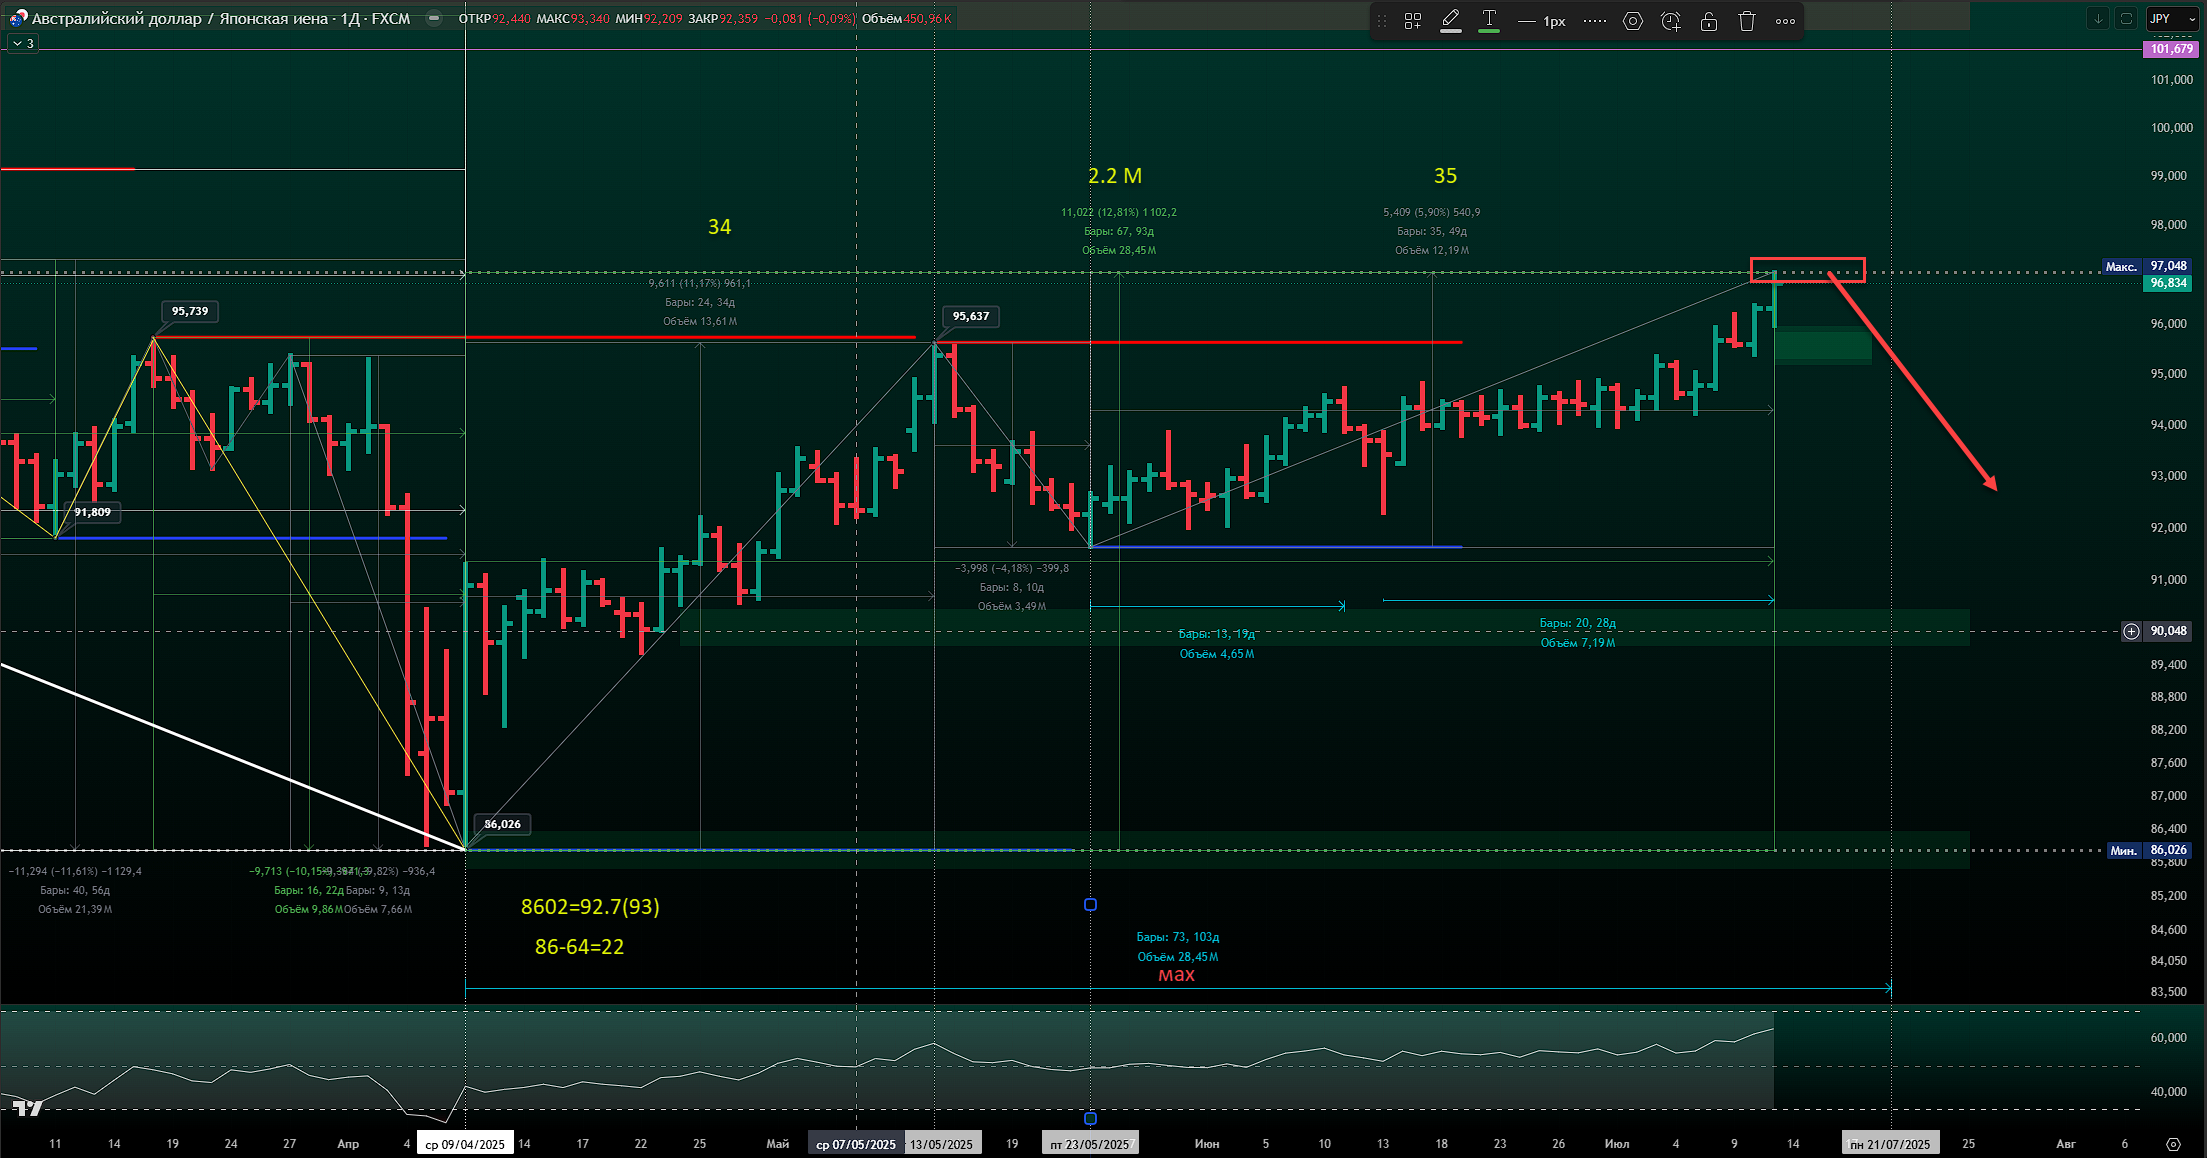The image size is (2207, 1158).
Task: Open drawing settings hexagon icon
Action: tap(1633, 21)
